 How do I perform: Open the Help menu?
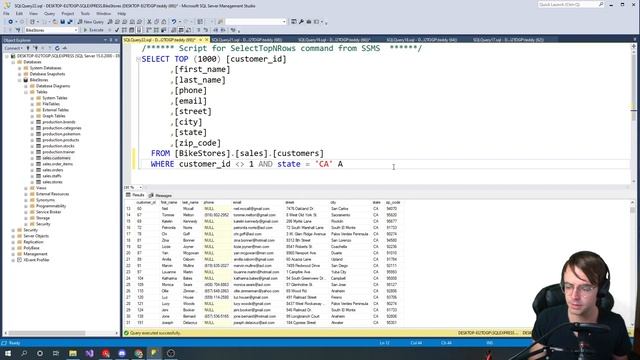(122, 13)
